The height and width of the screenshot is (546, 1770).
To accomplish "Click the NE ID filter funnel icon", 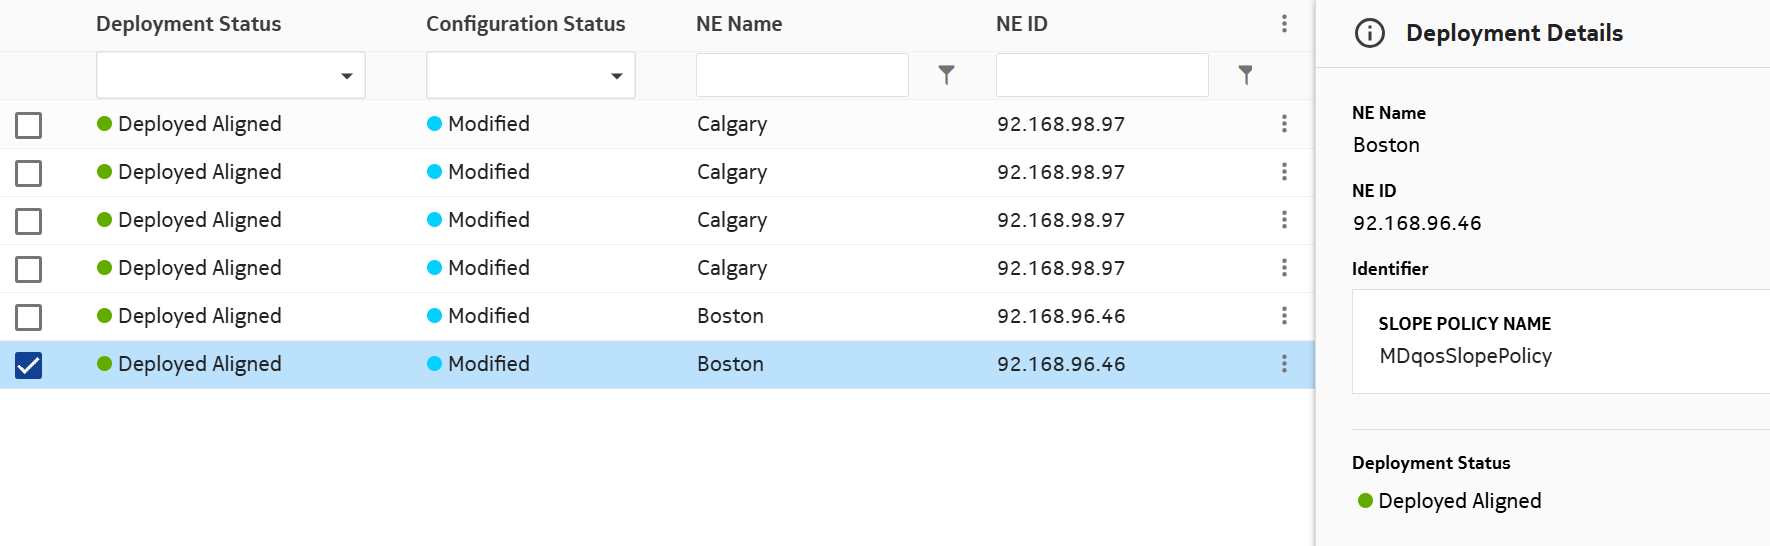I will [x=1245, y=75].
